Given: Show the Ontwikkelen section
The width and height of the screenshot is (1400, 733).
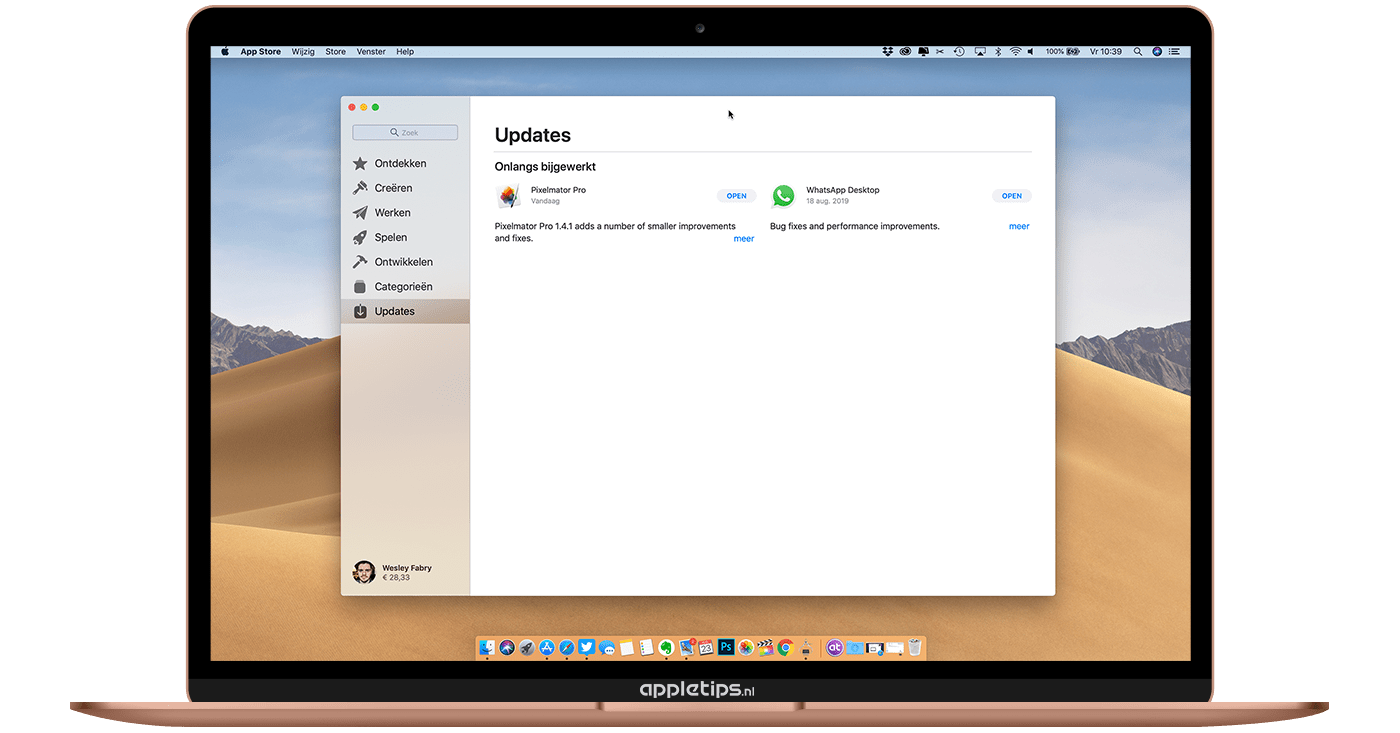Looking at the screenshot, I should [x=405, y=262].
